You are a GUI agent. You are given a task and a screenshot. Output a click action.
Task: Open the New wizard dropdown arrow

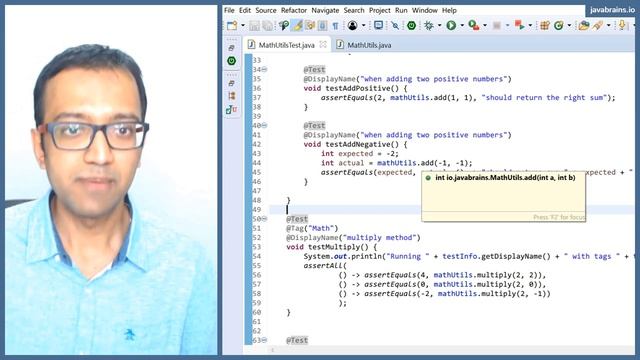pos(243,26)
